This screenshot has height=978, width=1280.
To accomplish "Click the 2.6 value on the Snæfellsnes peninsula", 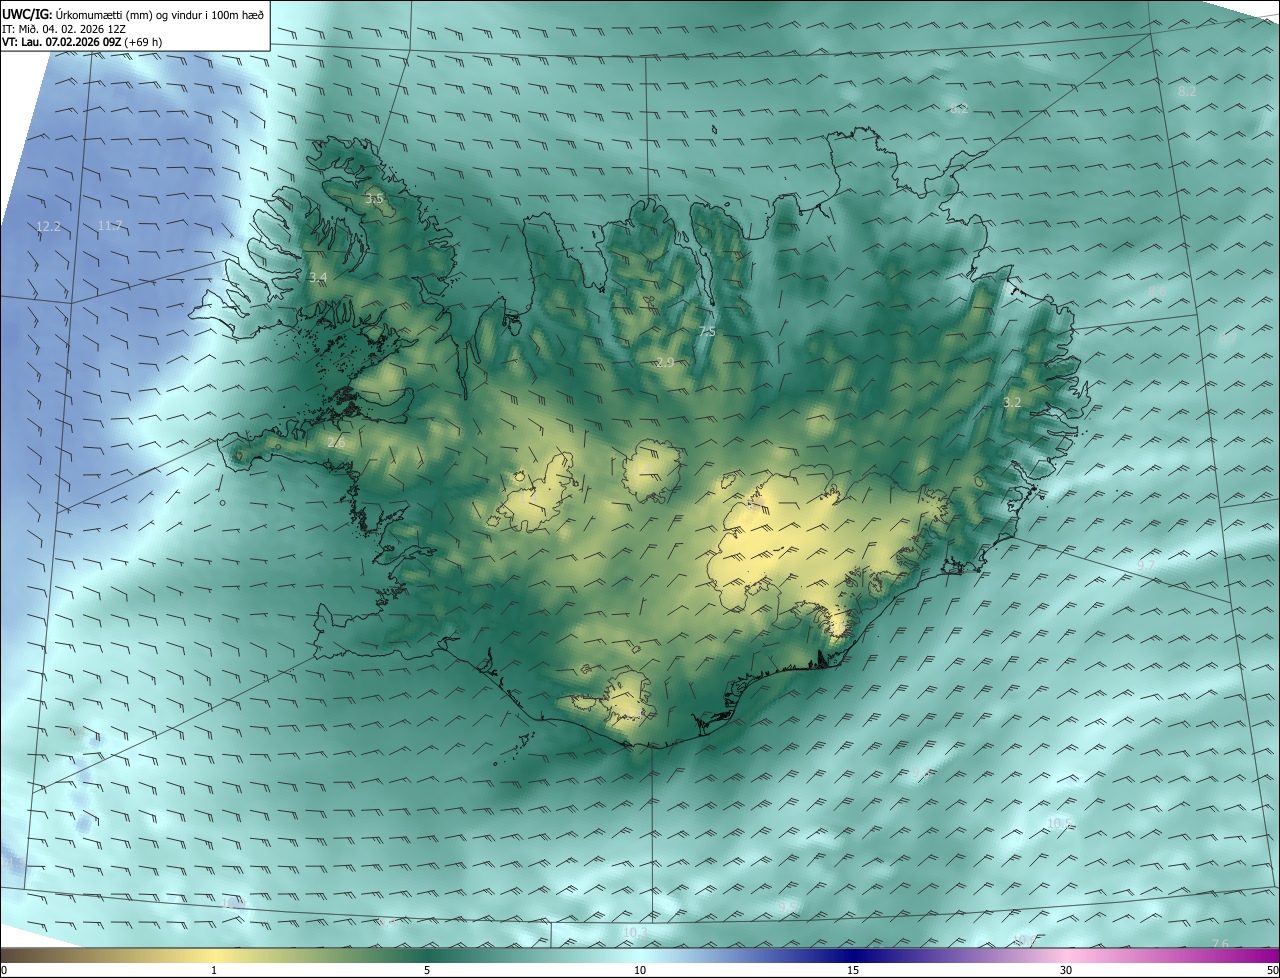I will point(335,442).
